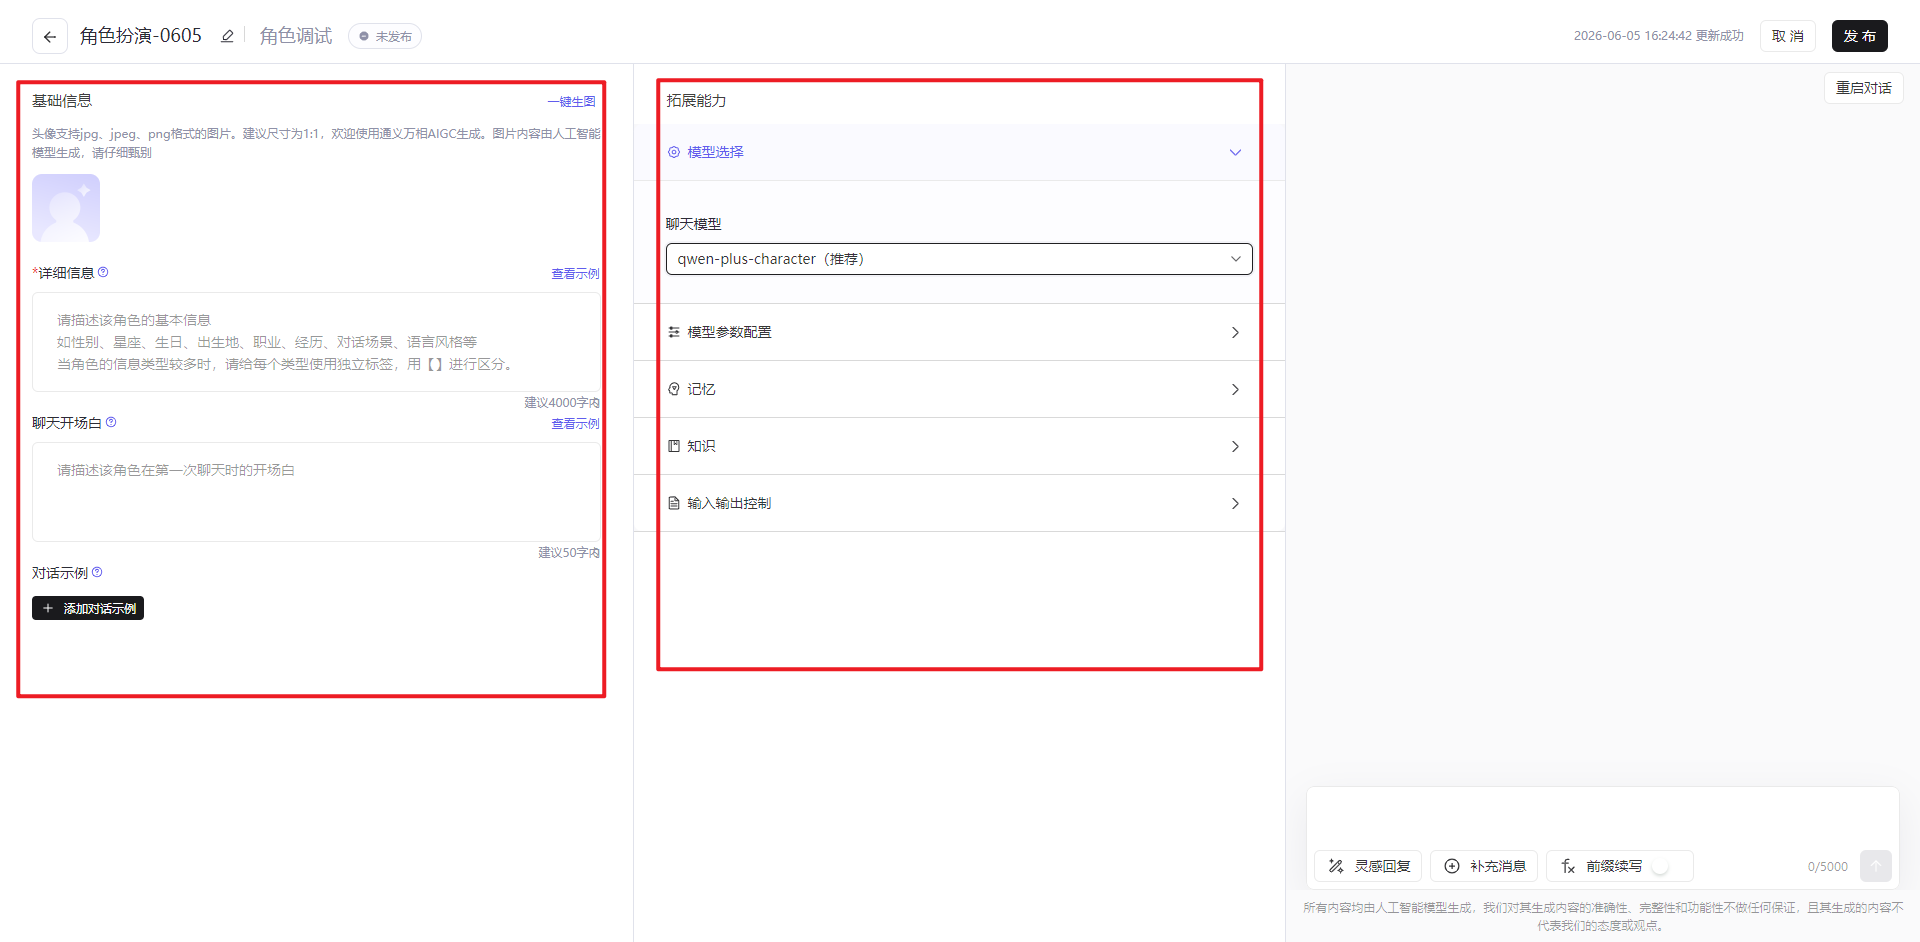Click 重启对话 button
Screen dimensions: 1920x942
(1863, 88)
